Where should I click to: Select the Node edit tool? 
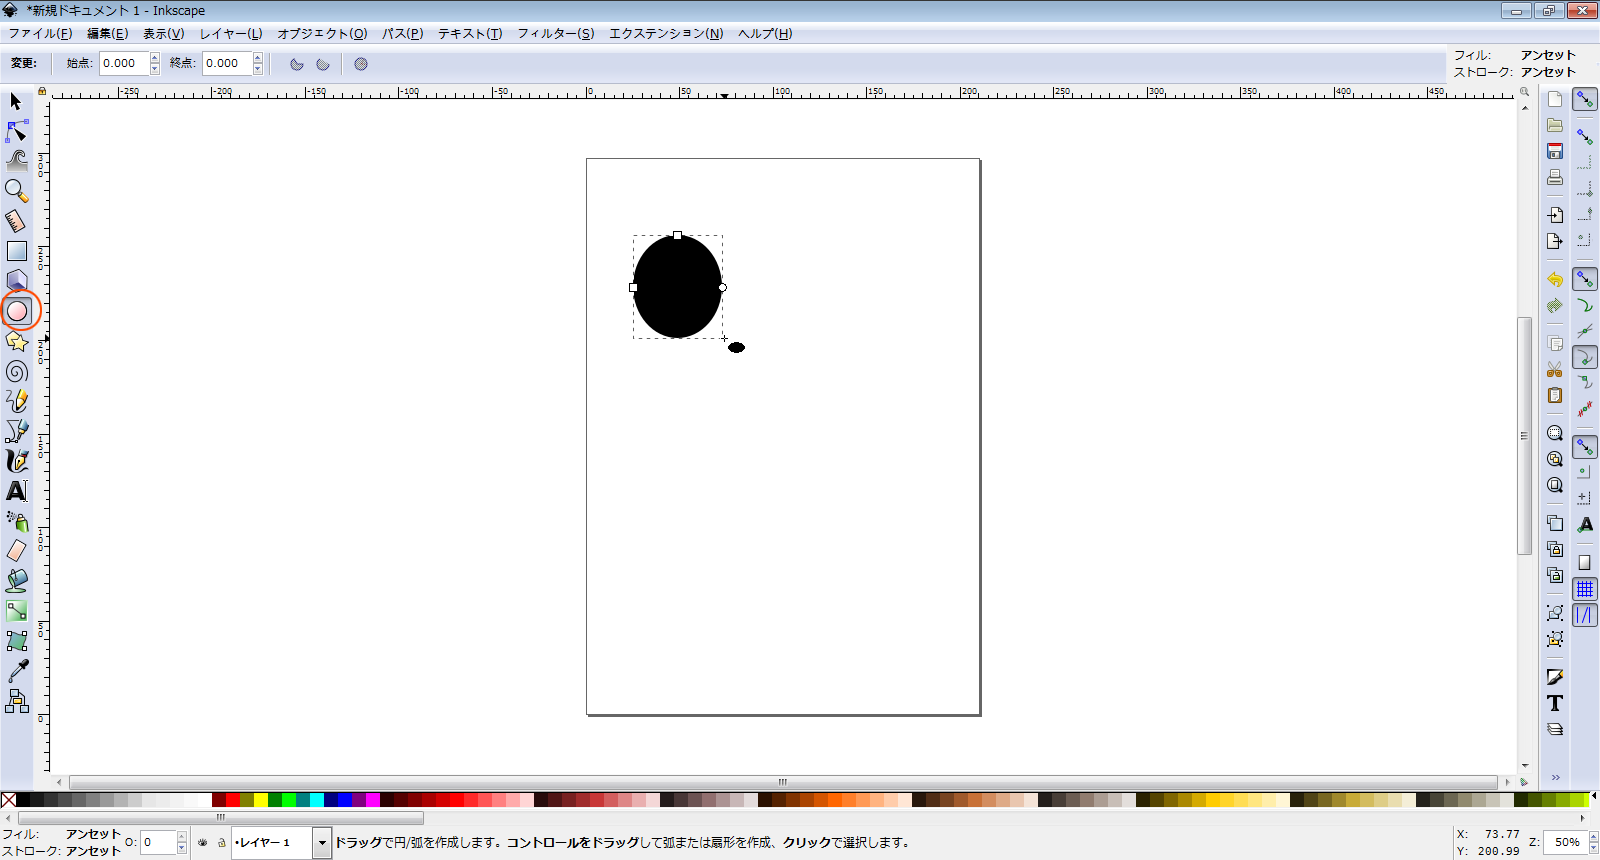pyautogui.click(x=17, y=131)
